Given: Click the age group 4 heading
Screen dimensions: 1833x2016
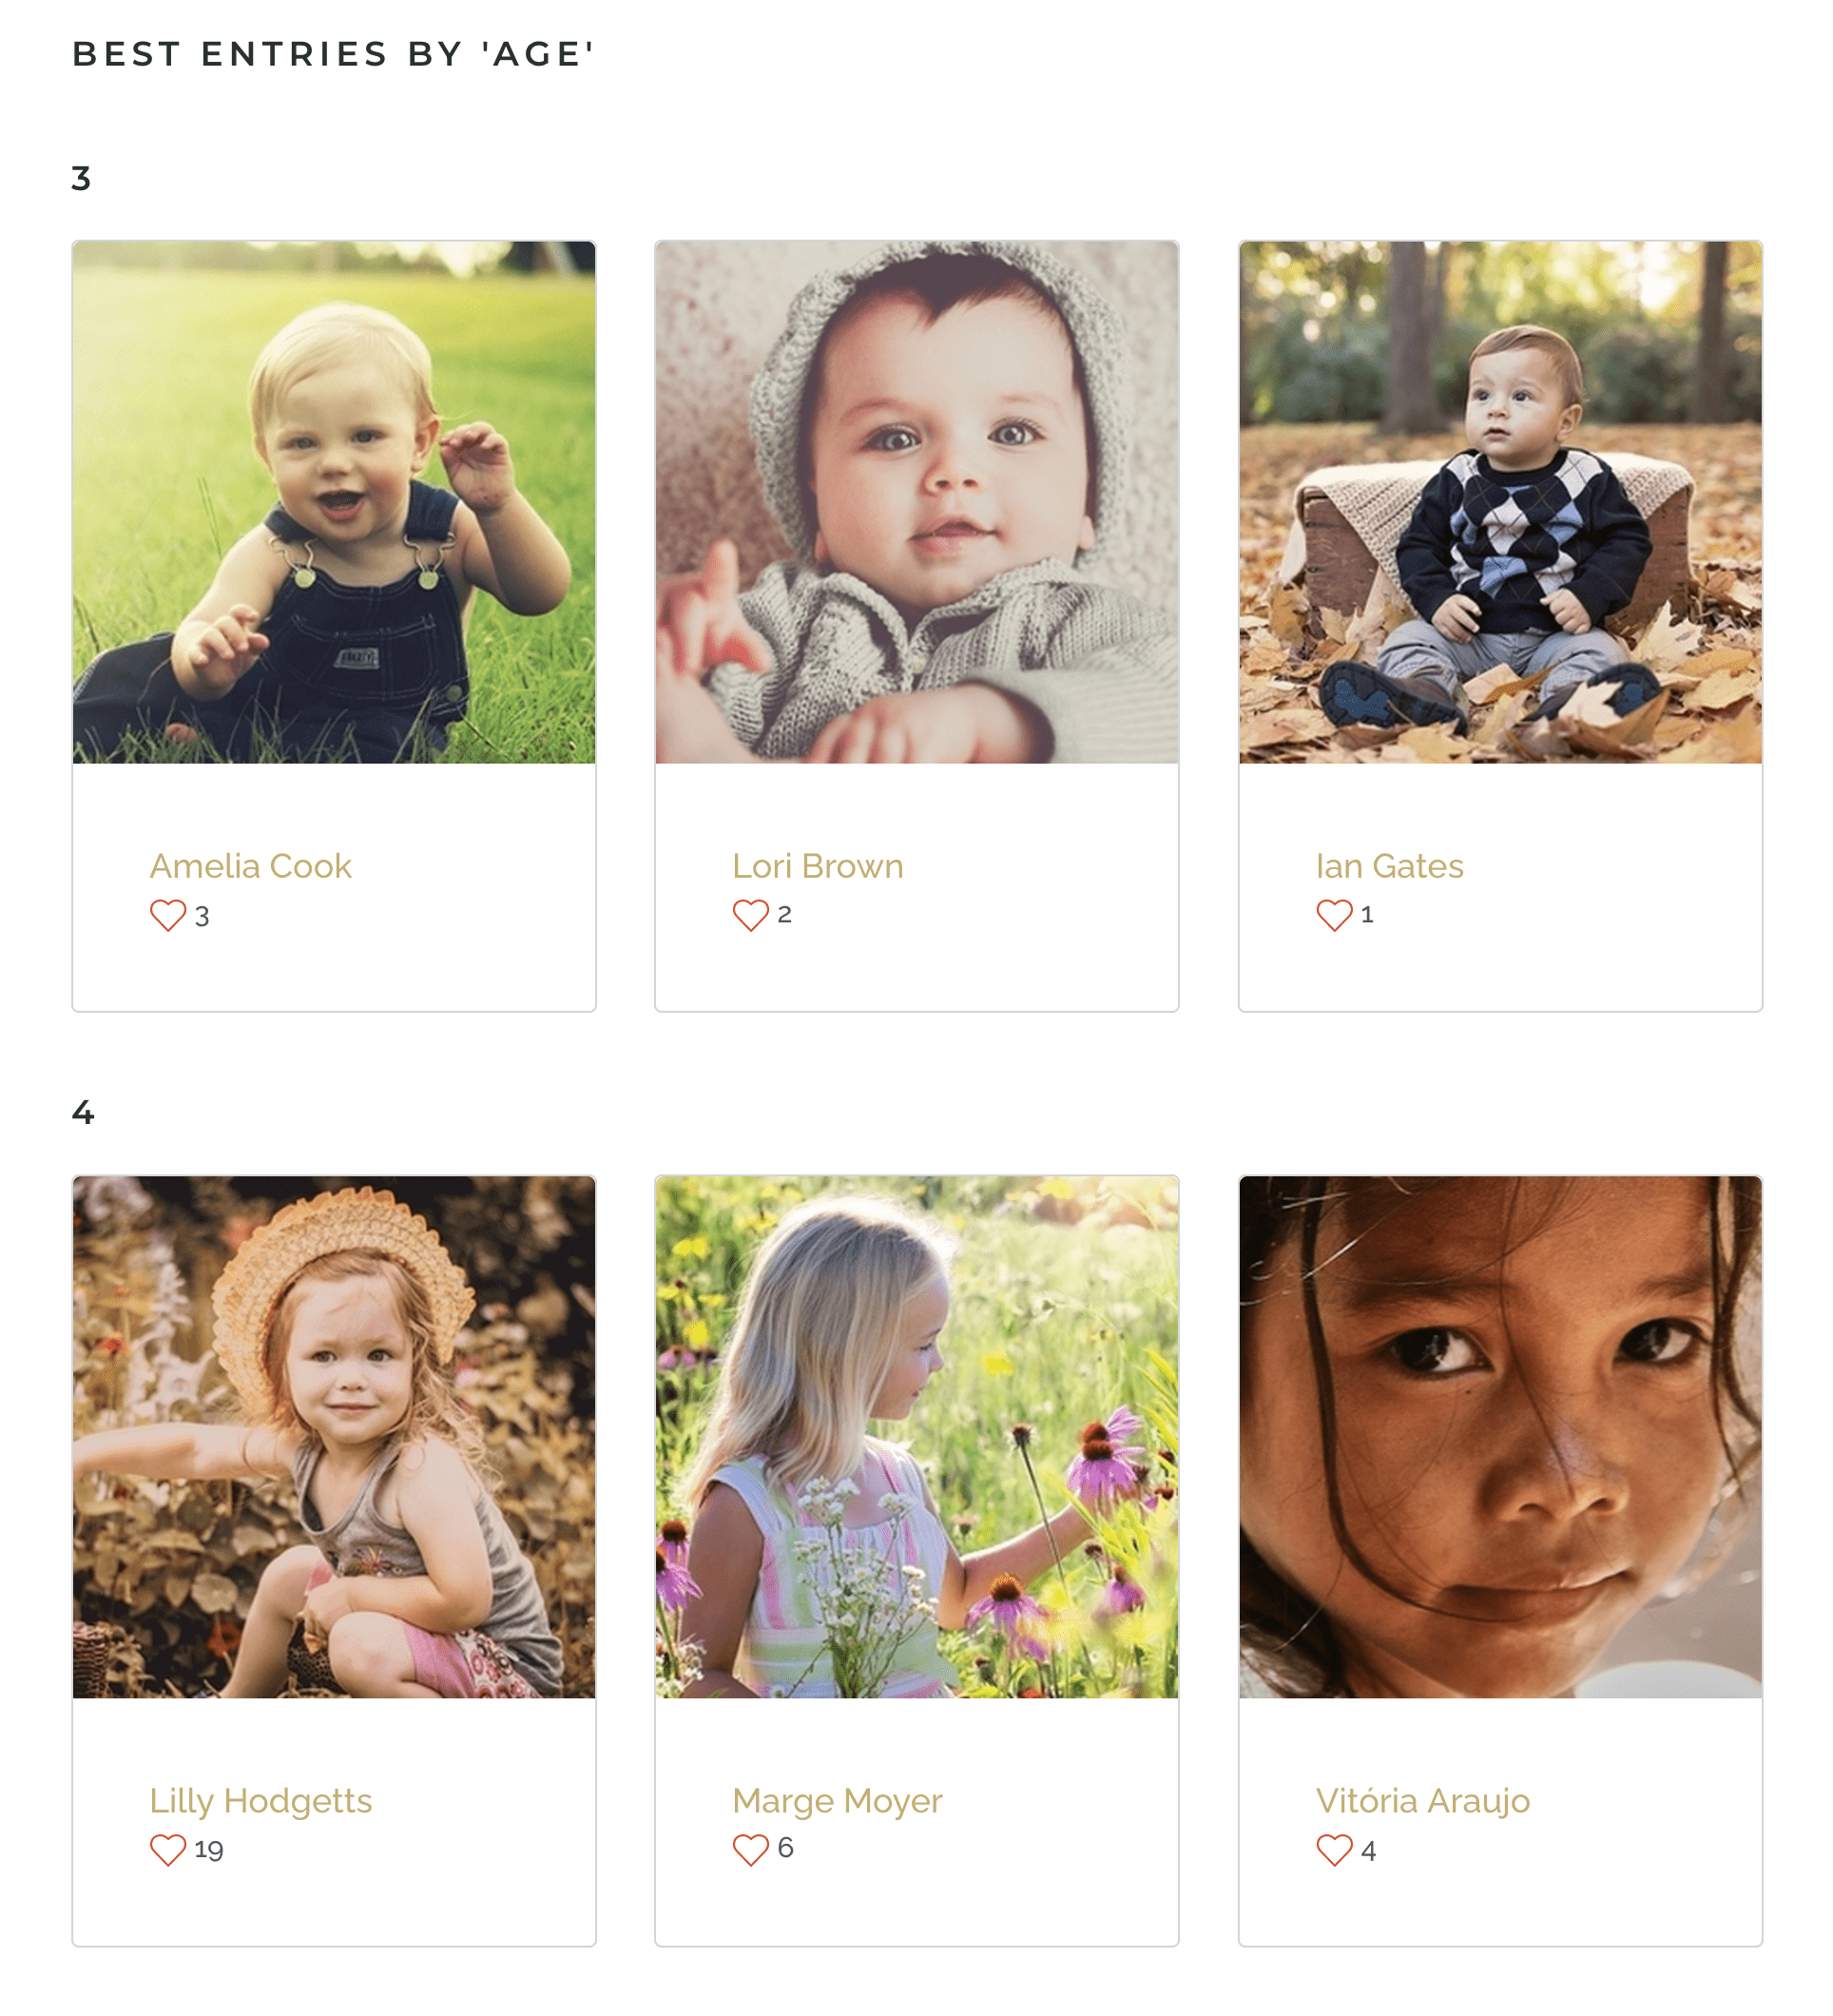Looking at the screenshot, I should click(x=83, y=1112).
